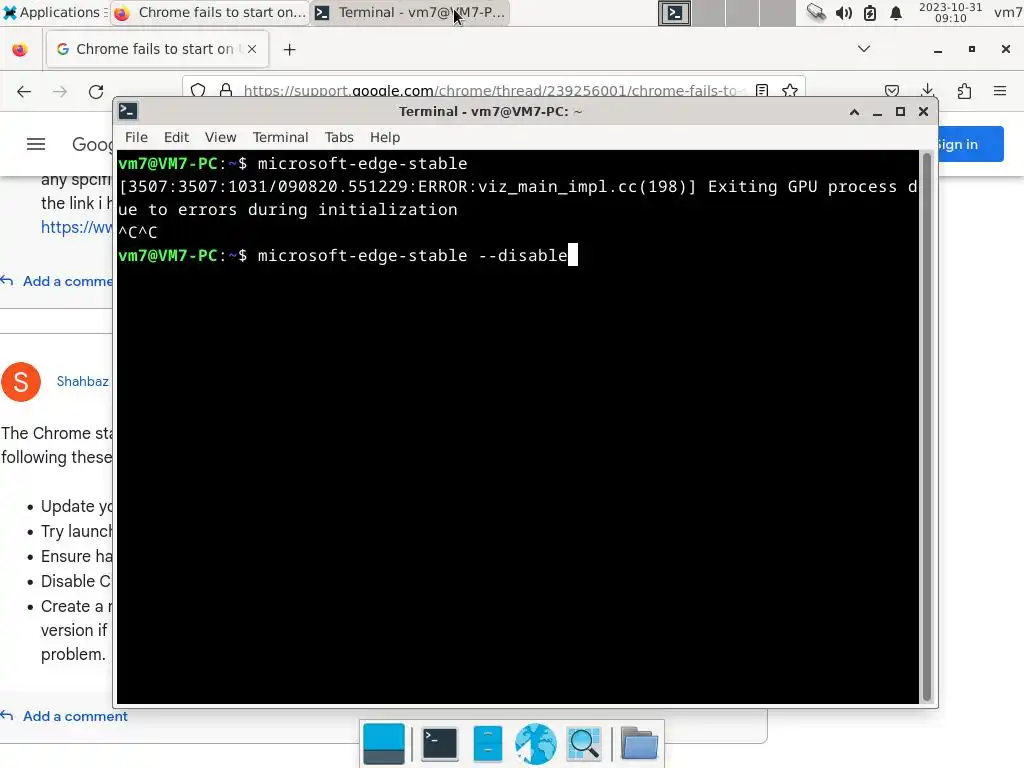Open Google support page hamburger menu

[x=36, y=144]
